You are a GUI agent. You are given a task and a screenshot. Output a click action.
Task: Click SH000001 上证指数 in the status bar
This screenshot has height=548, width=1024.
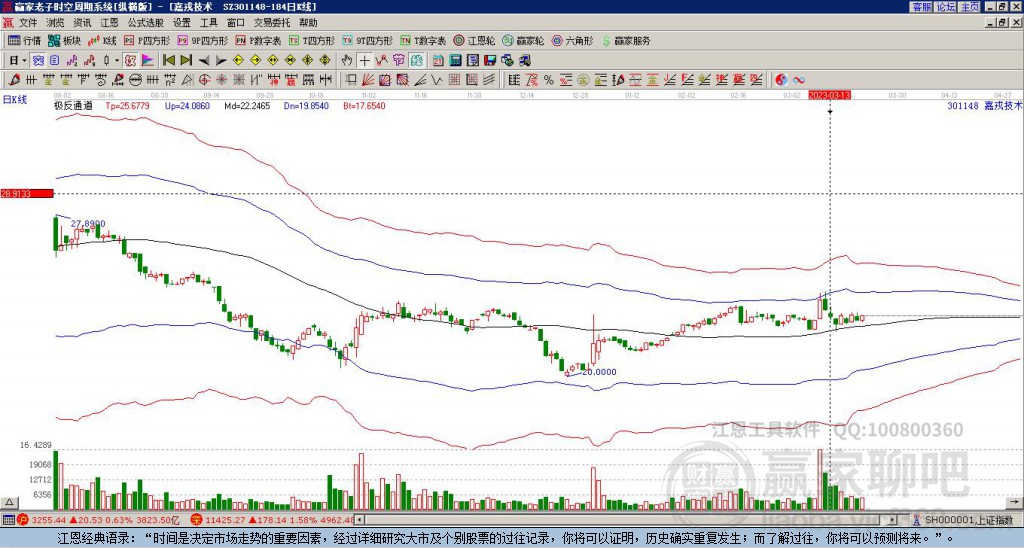click(969, 520)
